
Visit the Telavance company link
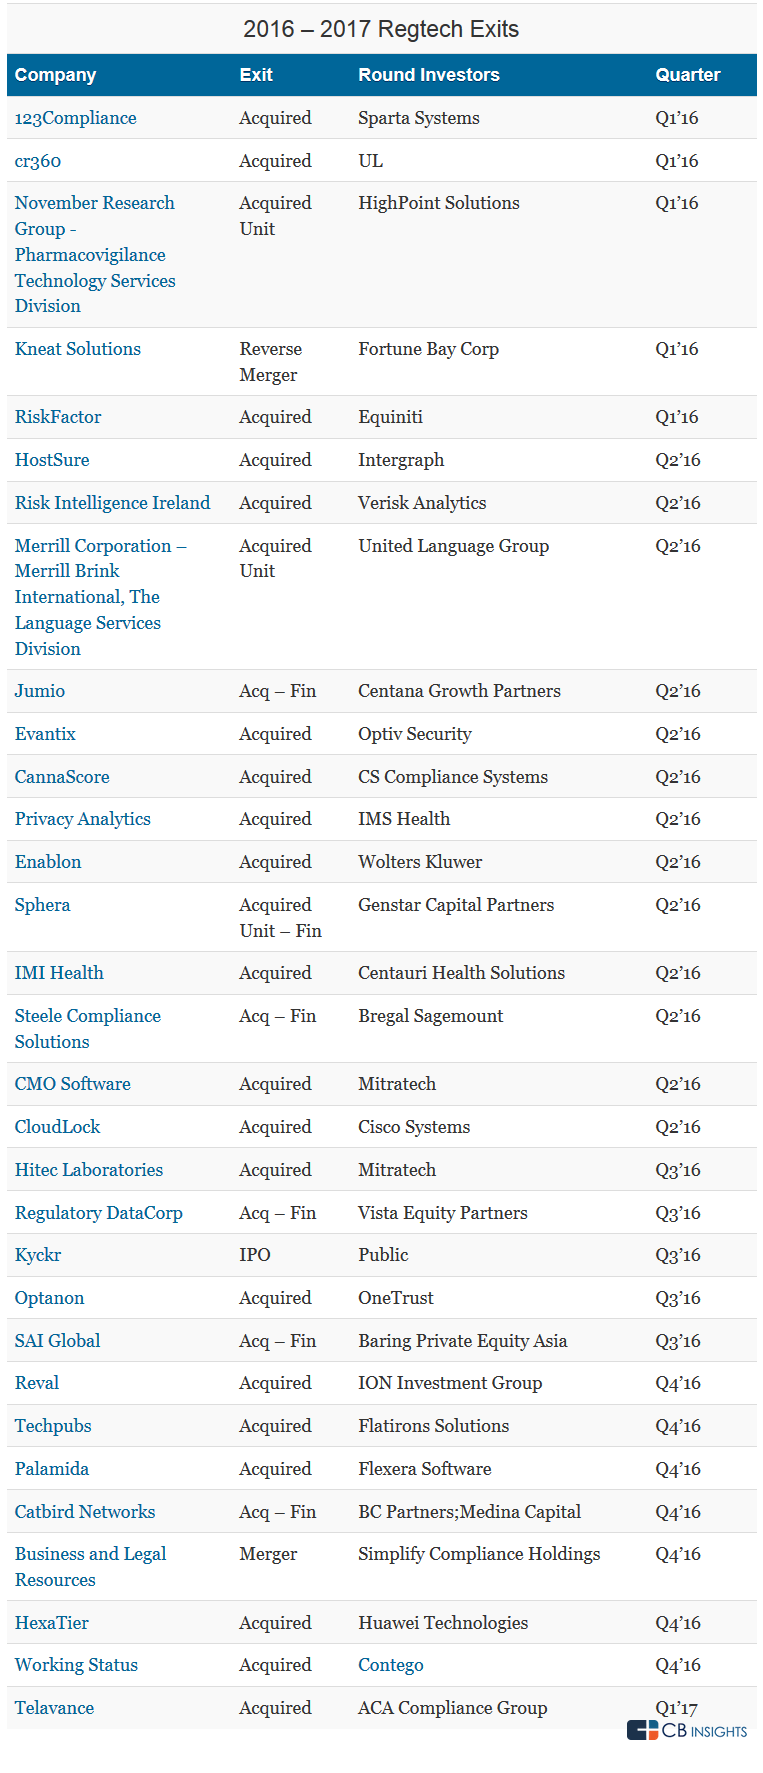point(54,1708)
